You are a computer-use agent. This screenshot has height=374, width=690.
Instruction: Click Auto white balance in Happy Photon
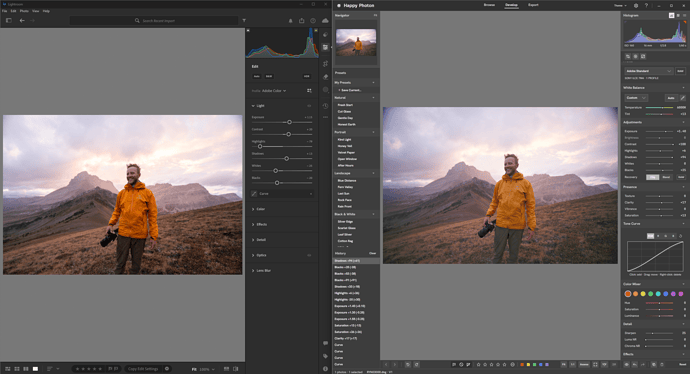[671, 98]
